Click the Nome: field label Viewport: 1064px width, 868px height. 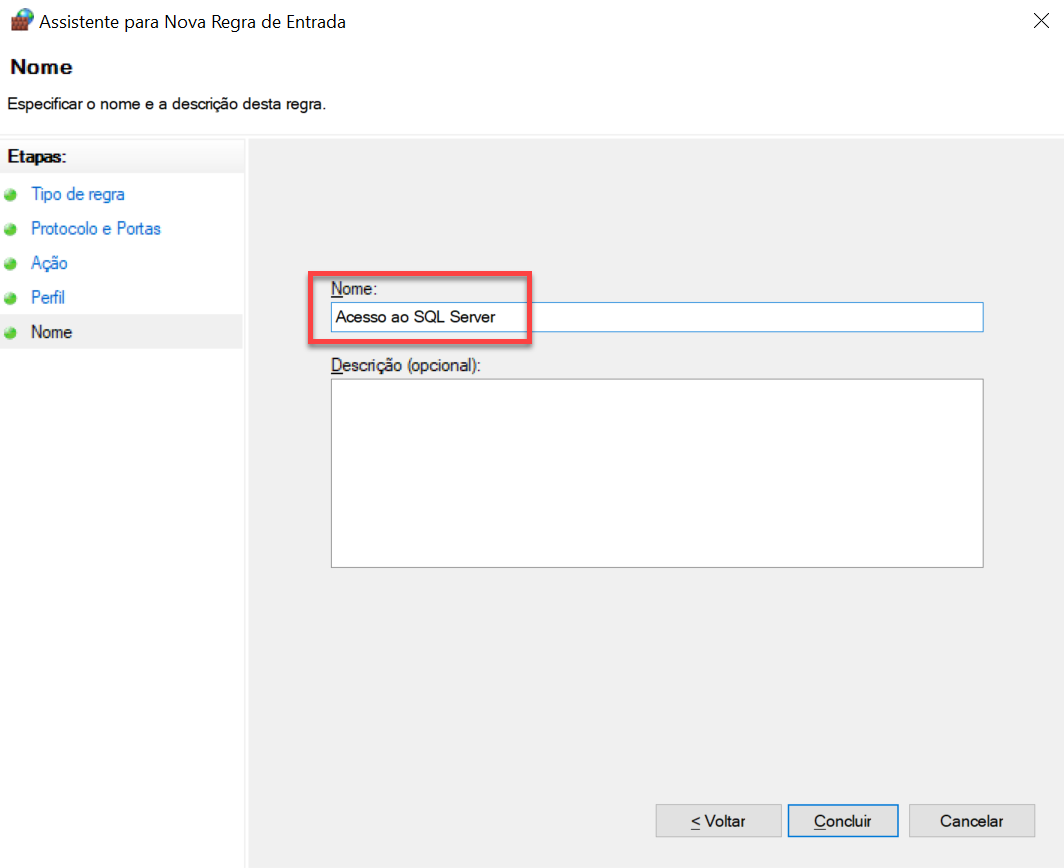pyautogui.click(x=353, y=289)
